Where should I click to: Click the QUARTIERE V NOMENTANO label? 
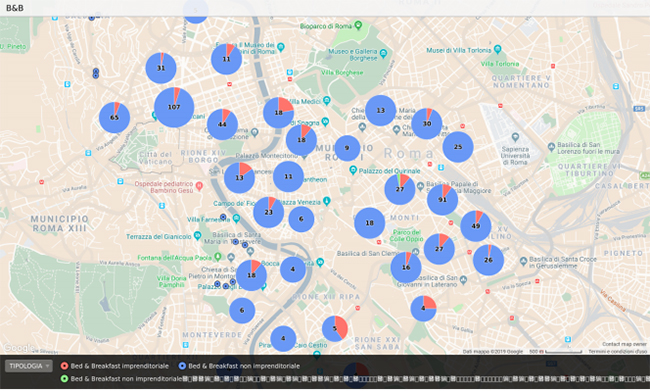521,81
